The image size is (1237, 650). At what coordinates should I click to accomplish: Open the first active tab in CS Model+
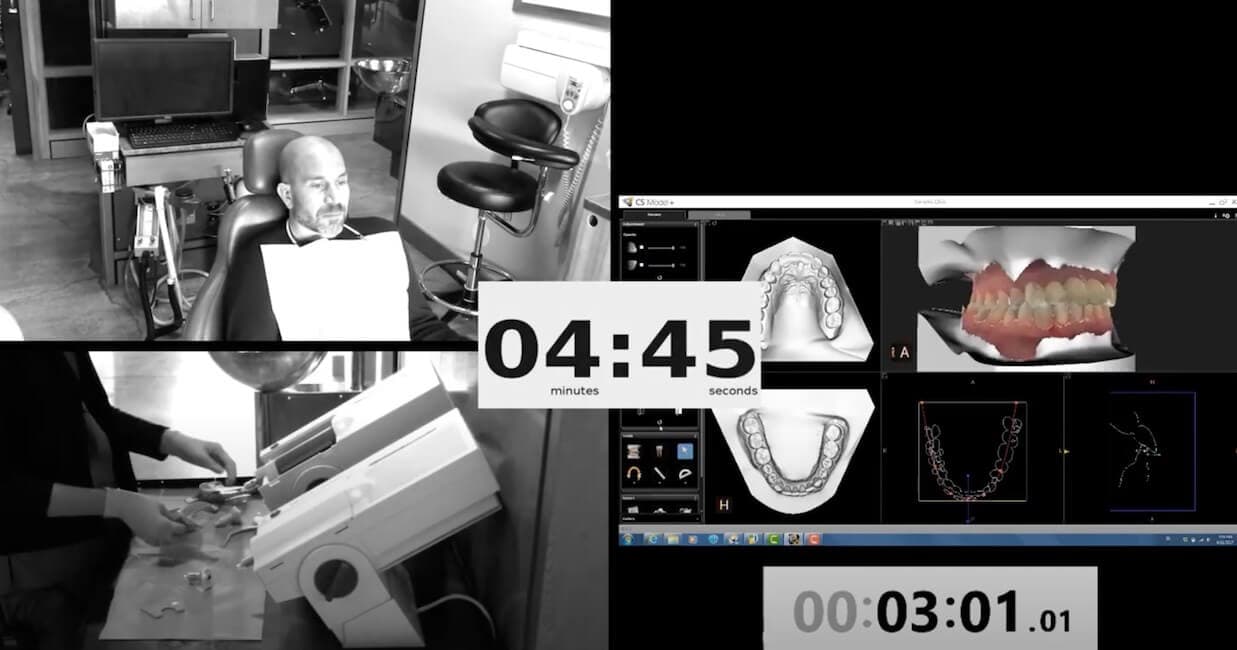pos(654,215)
